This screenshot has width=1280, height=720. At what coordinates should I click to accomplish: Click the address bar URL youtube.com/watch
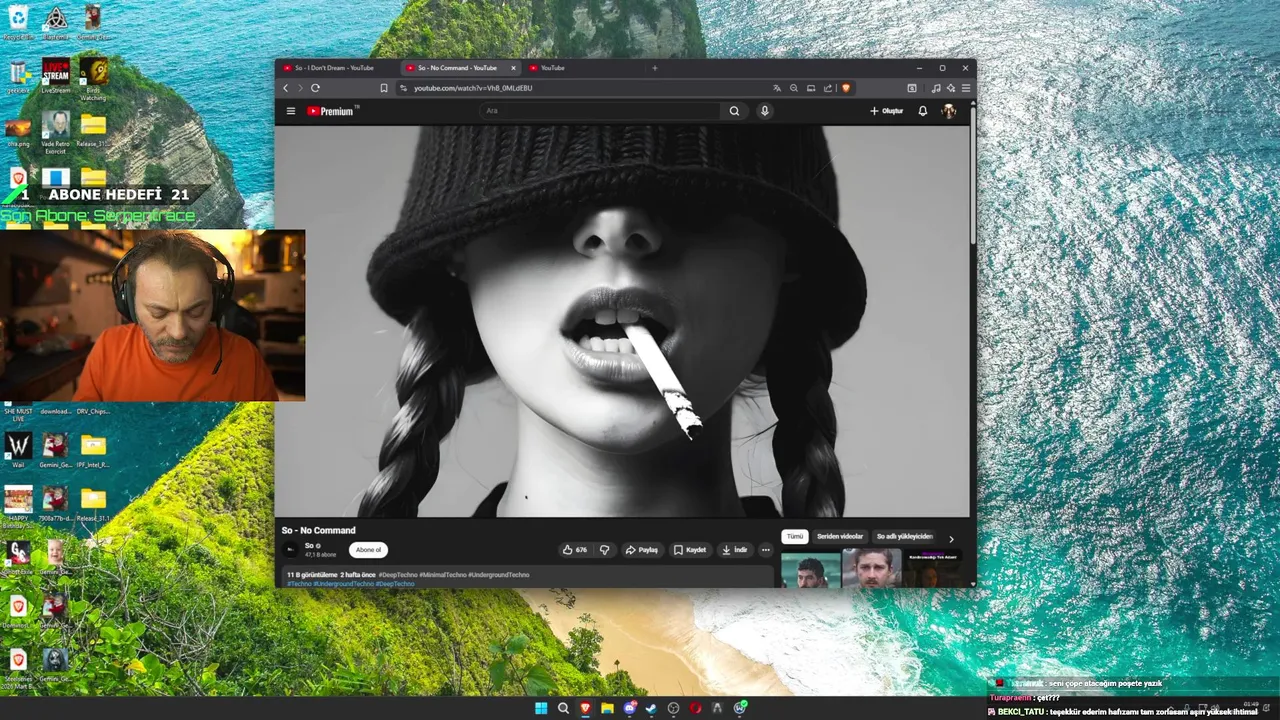[473, 88]
